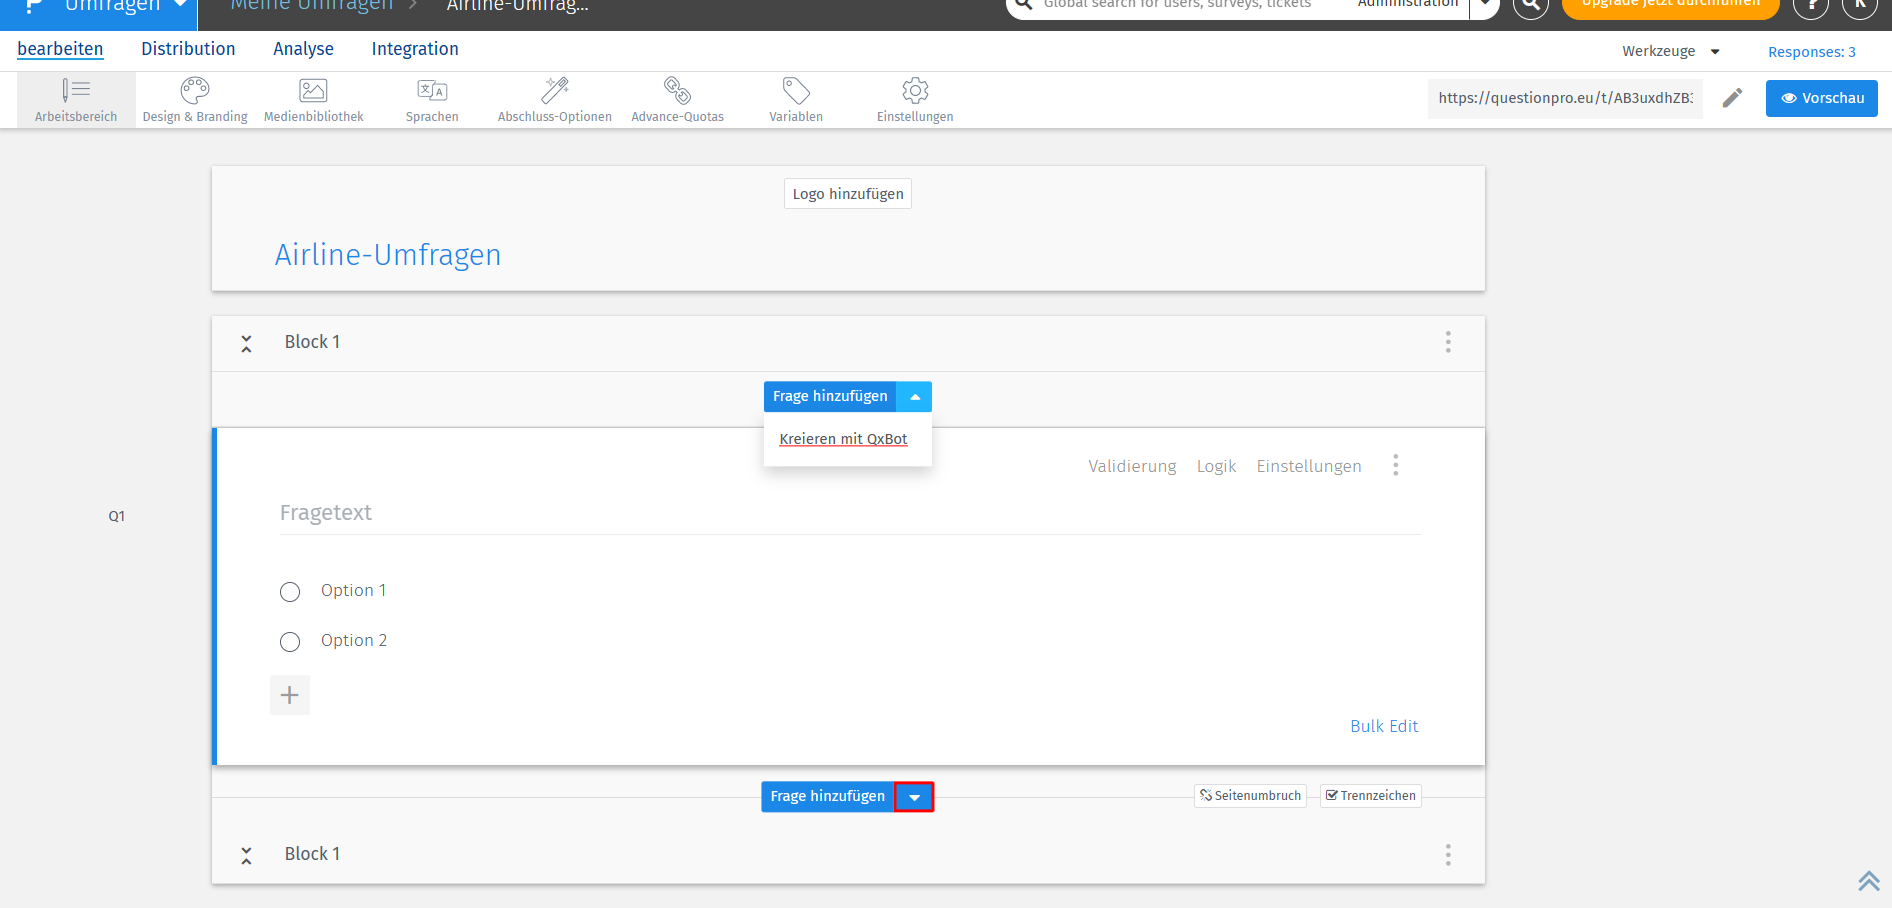The height and width of the screenshot is (908, 1892).
Task: Switch to the Distribution tab
Action: pyautogui.click(x=188, y=49)
